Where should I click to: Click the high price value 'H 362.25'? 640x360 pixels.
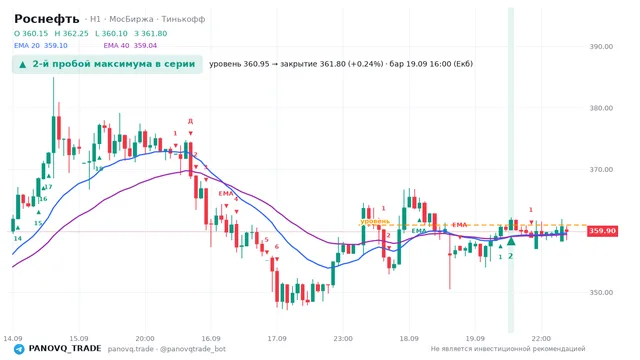point(71,33)
